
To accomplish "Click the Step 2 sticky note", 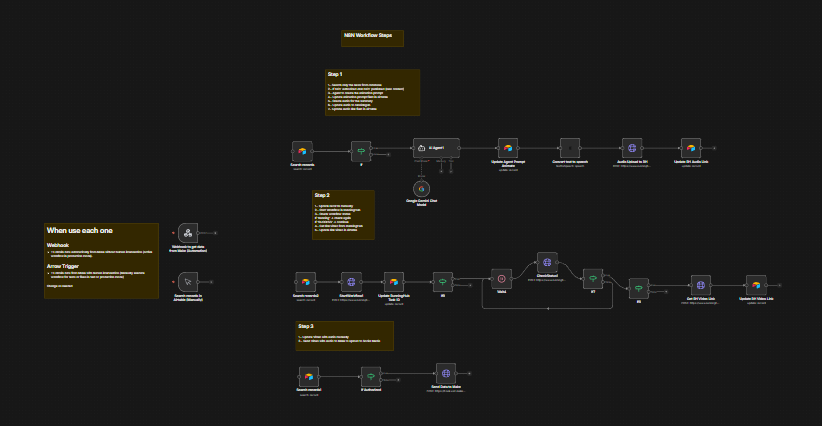I will (x=343, y=214).
